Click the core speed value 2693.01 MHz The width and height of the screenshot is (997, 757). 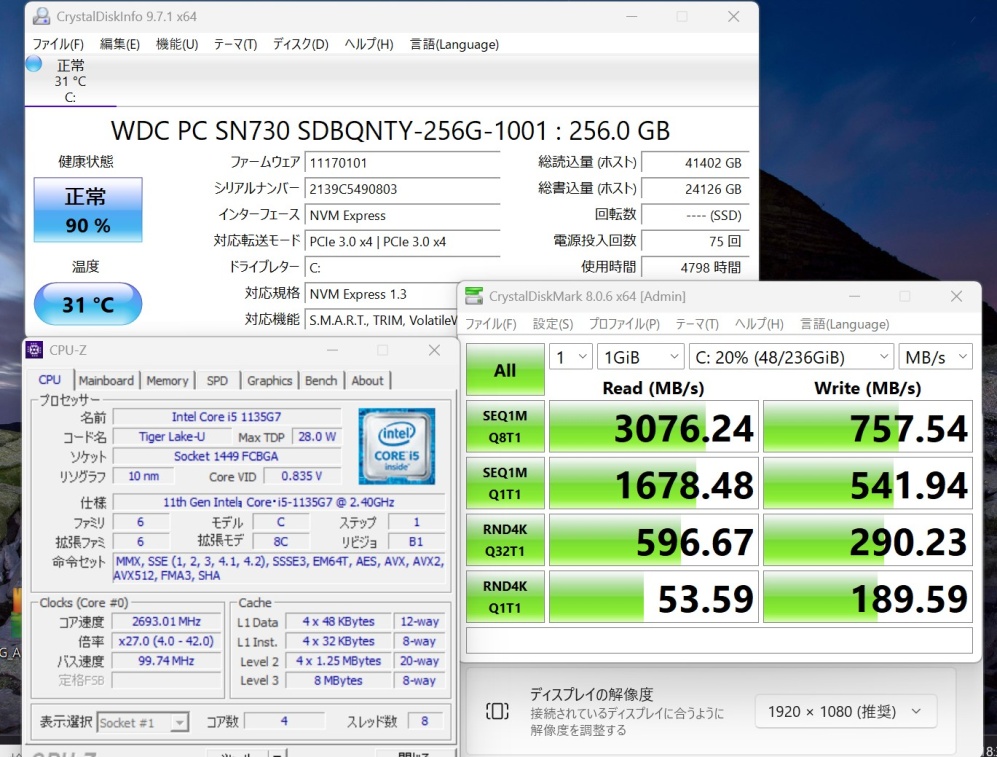point(167,621)
